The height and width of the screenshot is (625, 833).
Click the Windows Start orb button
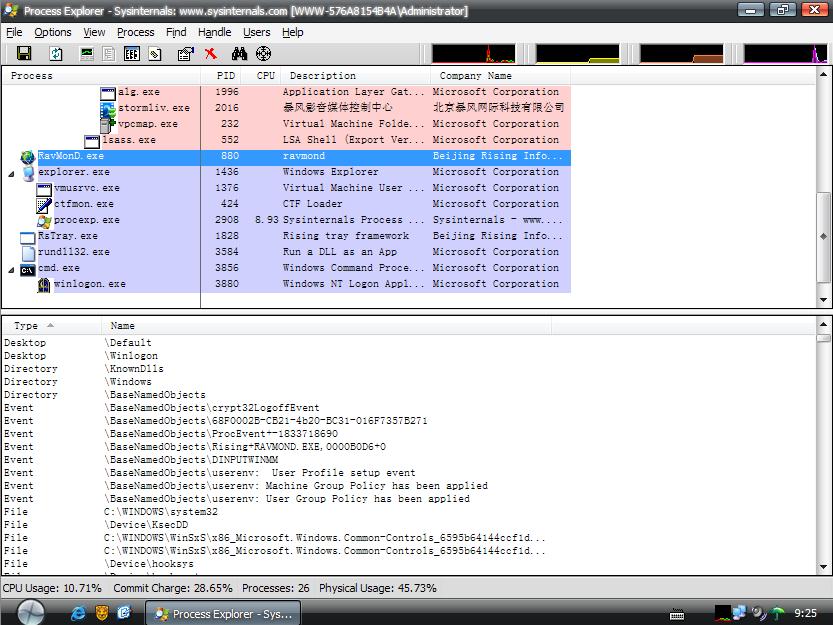click(x=31, y=611)
